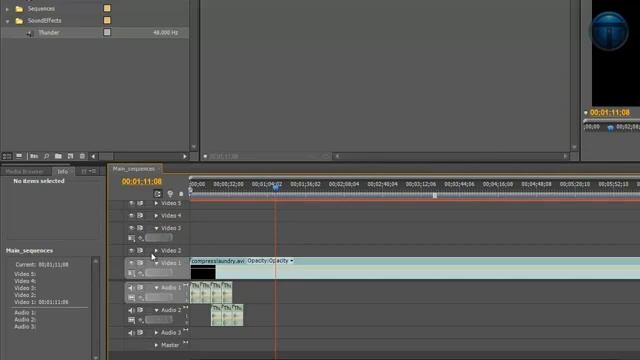Click Audio 3 track output channel icon

click(186, 330)
